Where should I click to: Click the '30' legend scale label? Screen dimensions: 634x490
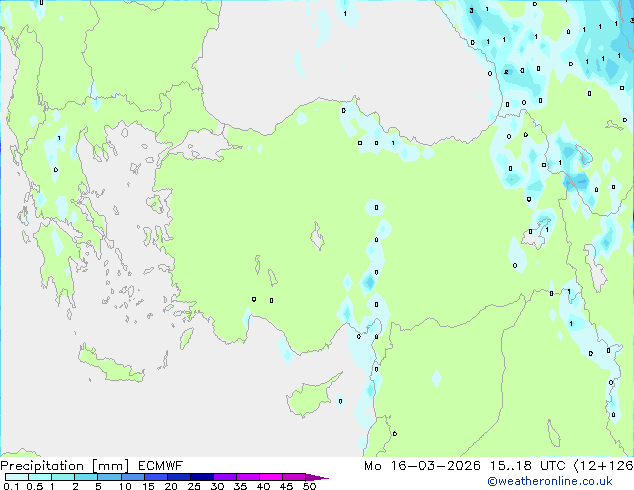coord(217,486)
